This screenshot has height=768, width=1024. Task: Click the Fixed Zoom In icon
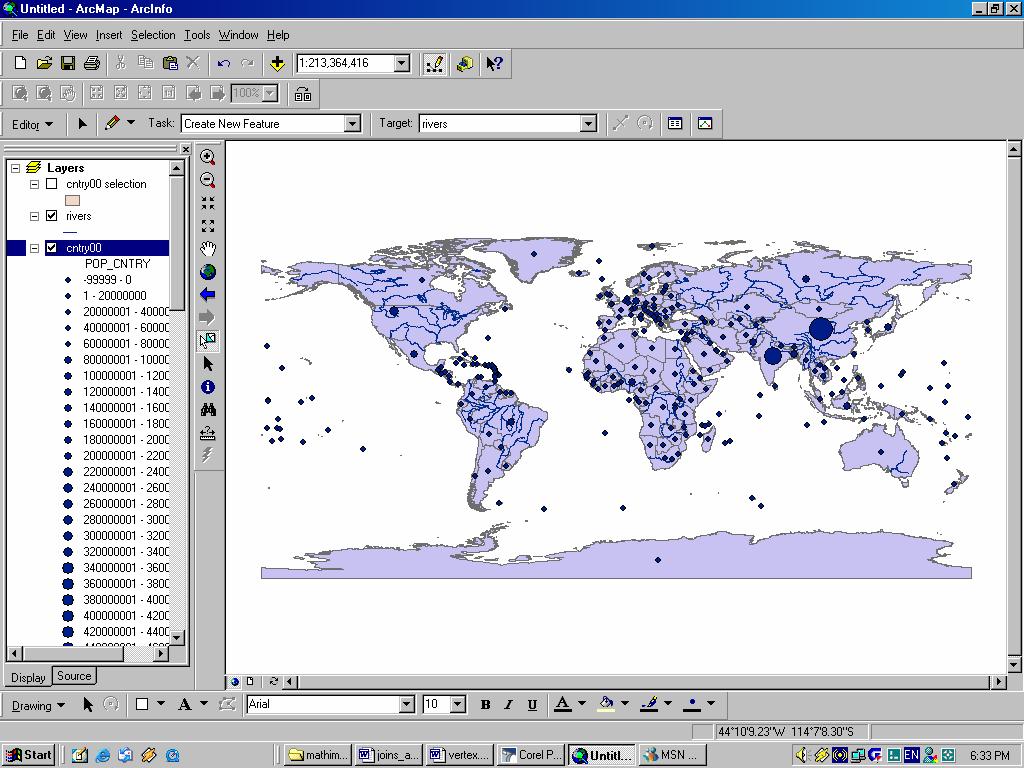(208, 203)
